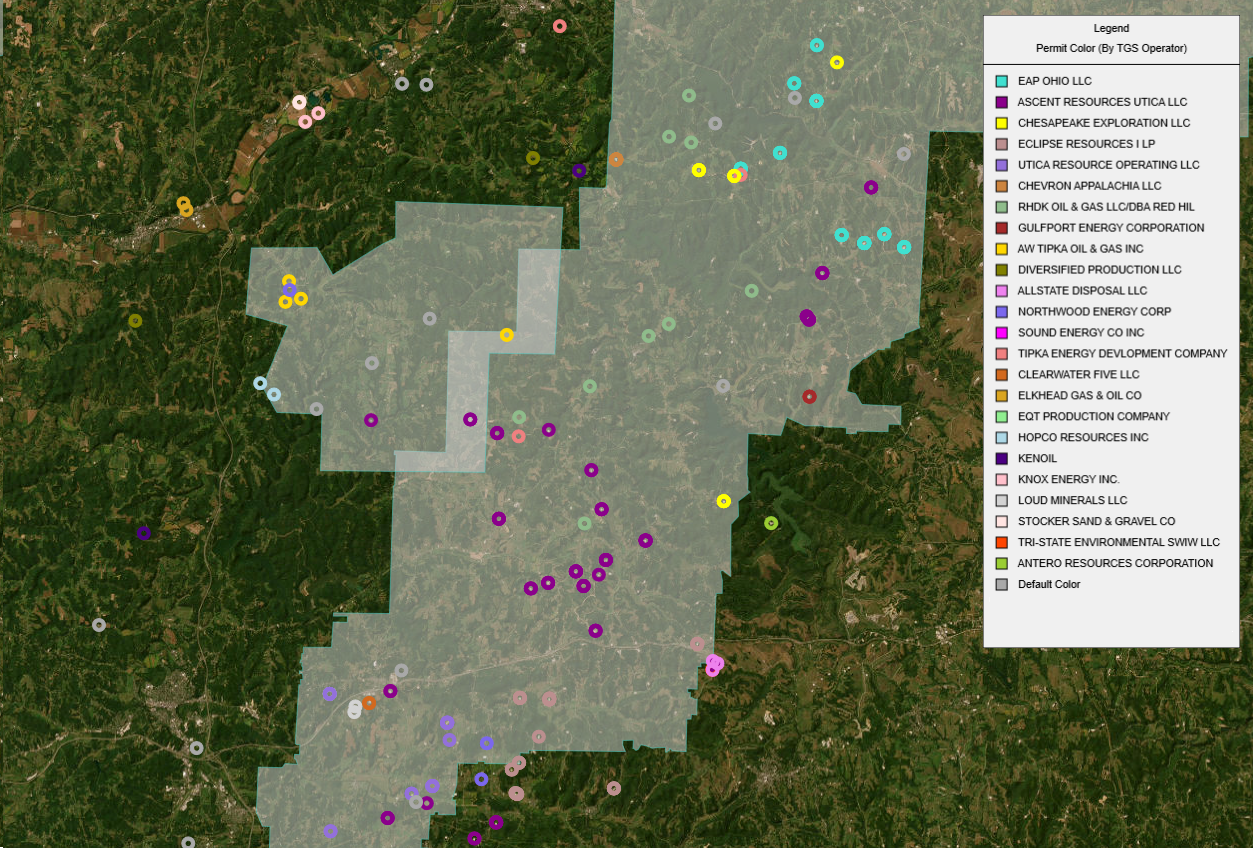
Task: Select the GULFPORT ENERGY CORPORATION legend entry
Action: coord(1110,228)
